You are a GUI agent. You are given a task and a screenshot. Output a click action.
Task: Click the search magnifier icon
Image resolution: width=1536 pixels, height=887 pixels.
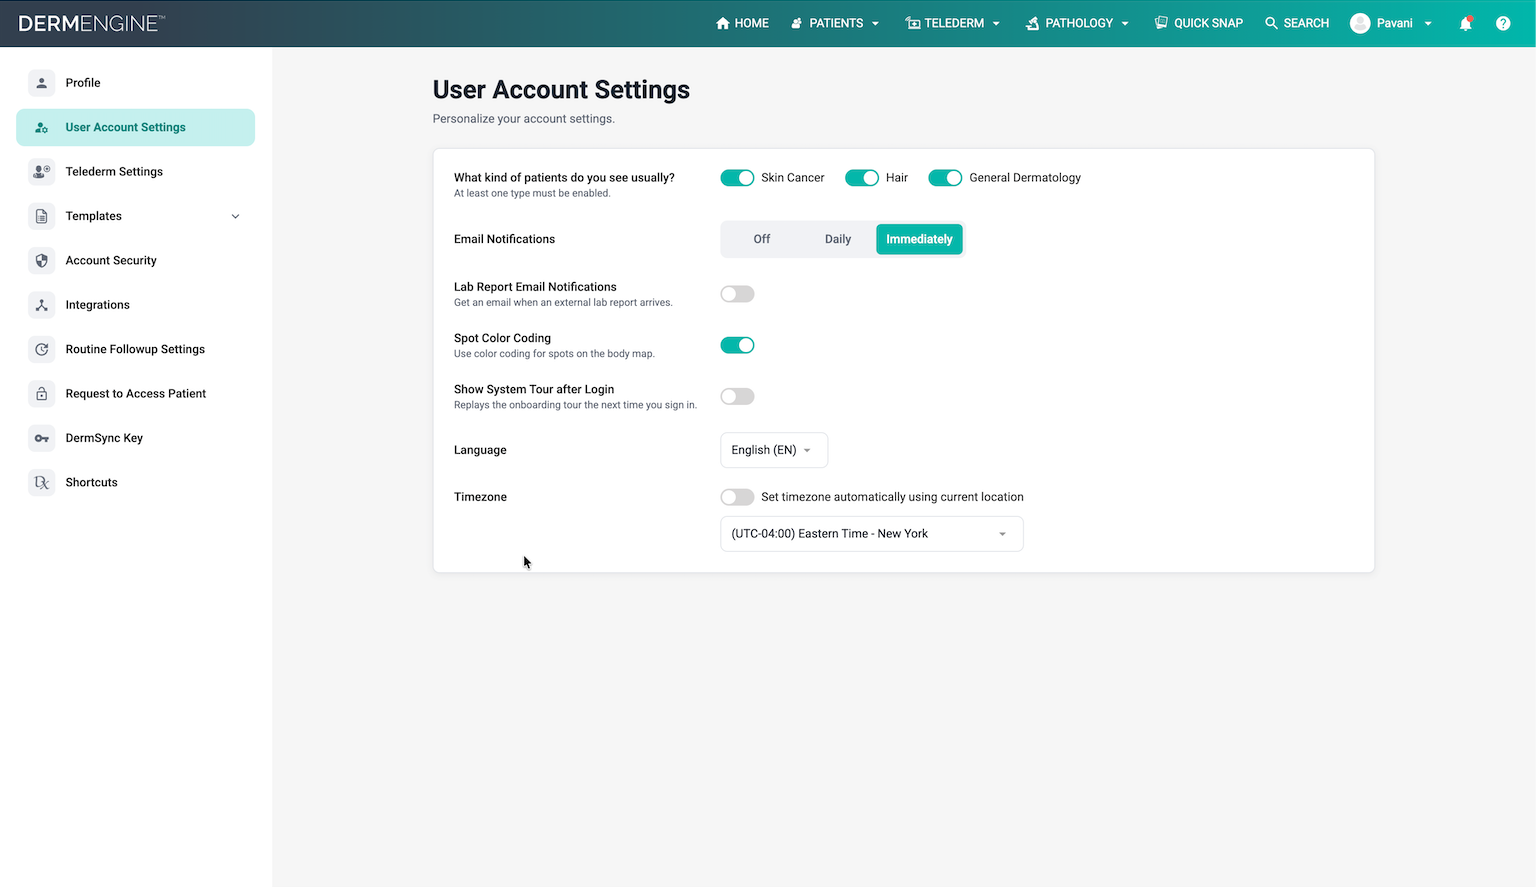coord(1271,23)
